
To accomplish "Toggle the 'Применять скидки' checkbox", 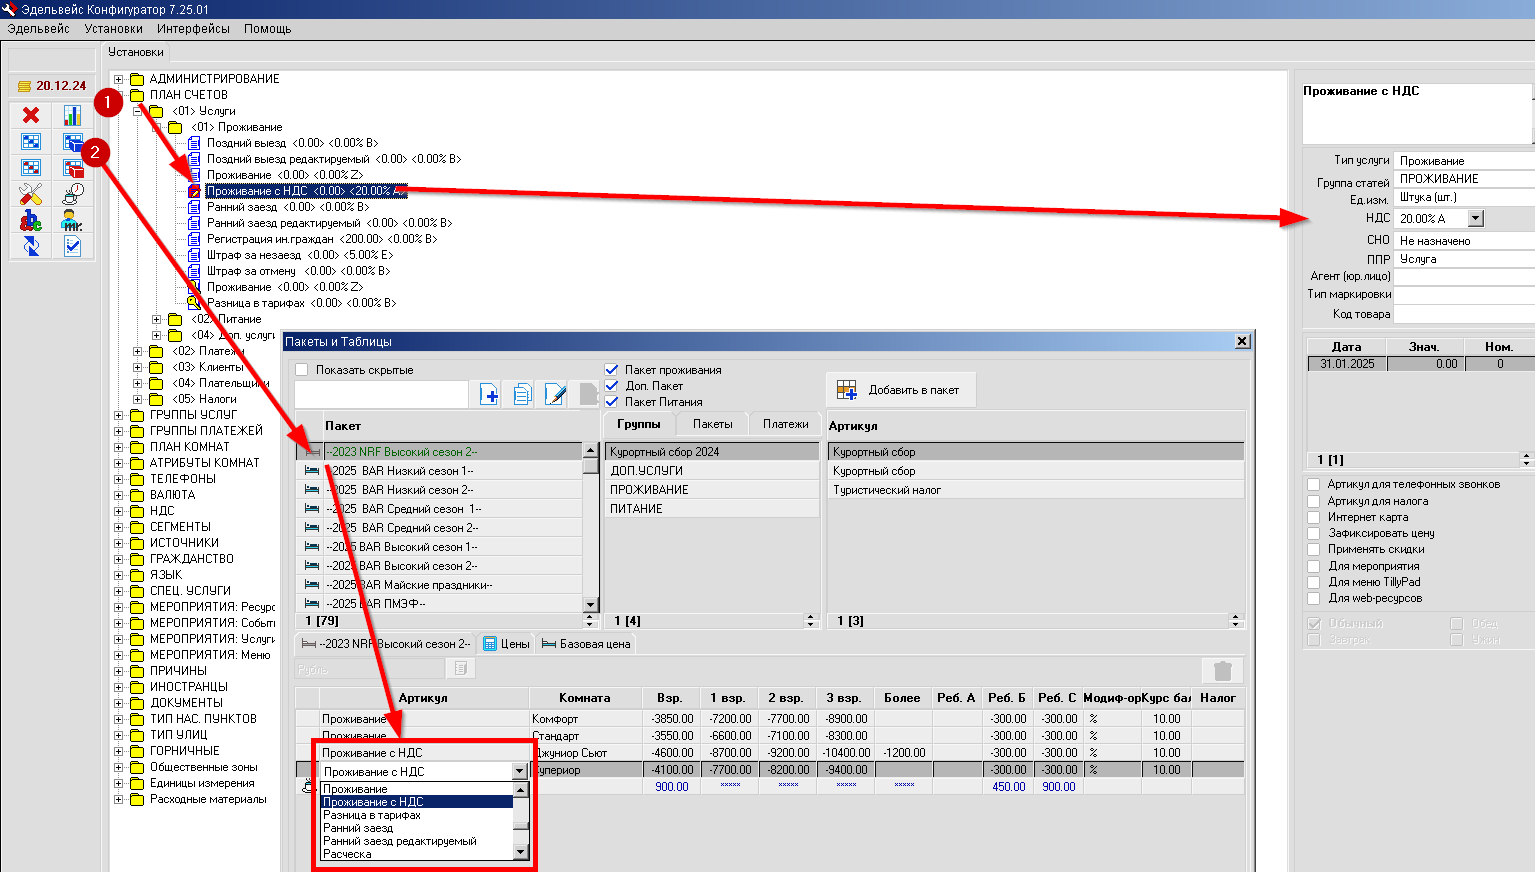I will [1314, 549].
